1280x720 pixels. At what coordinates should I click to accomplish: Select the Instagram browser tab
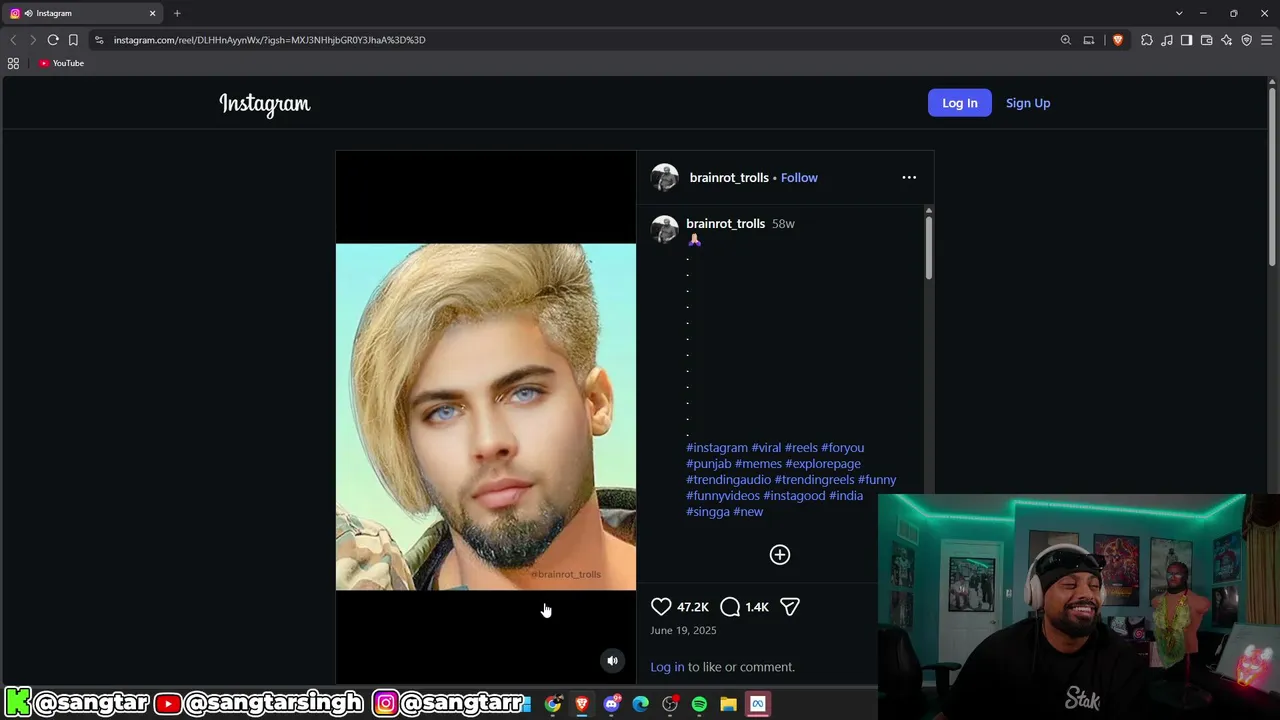coord(84,13)
